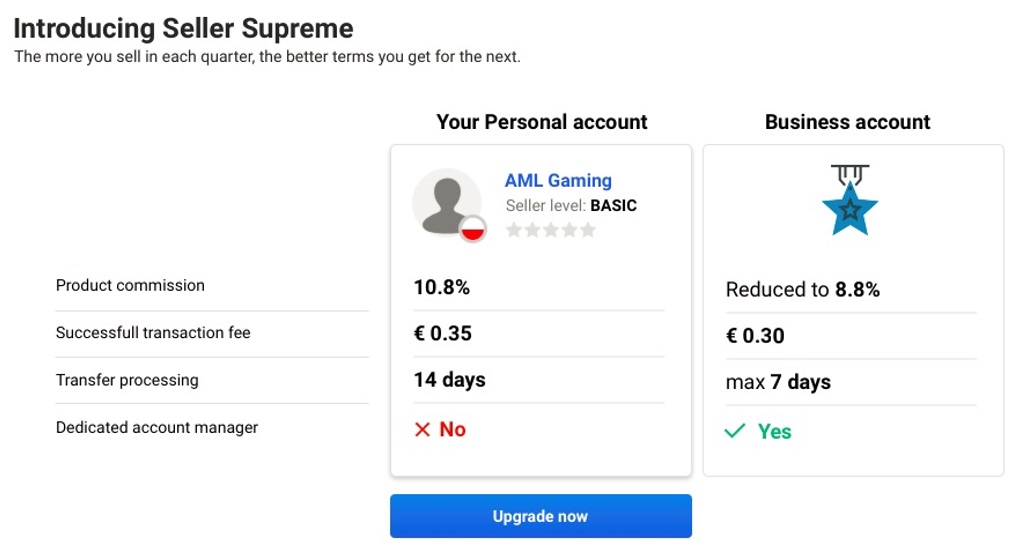1036x552 pixels.
Task: Click the green checkmark beside Yes
Action: point(735,431)
